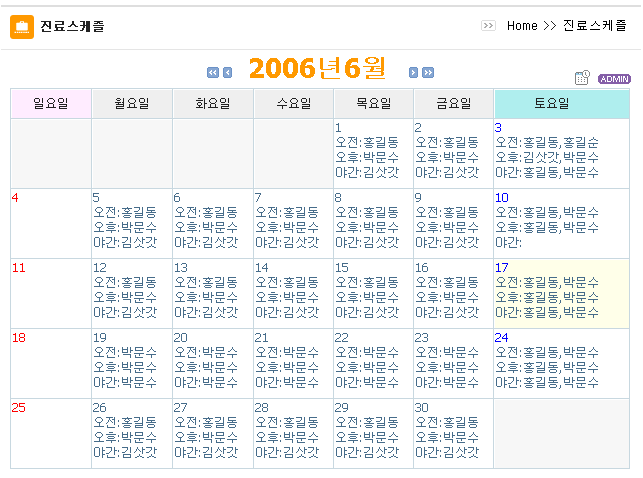Click 오후:박문수 on June 6
Image resolution: width=643 pixels, height=478 pixels.
[x=206, y=228]
